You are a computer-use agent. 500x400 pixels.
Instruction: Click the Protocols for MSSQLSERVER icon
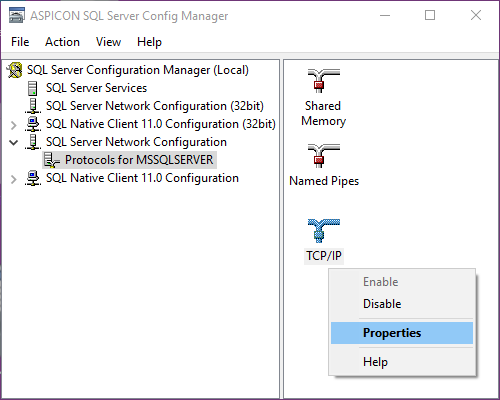(x=52, y=160)
